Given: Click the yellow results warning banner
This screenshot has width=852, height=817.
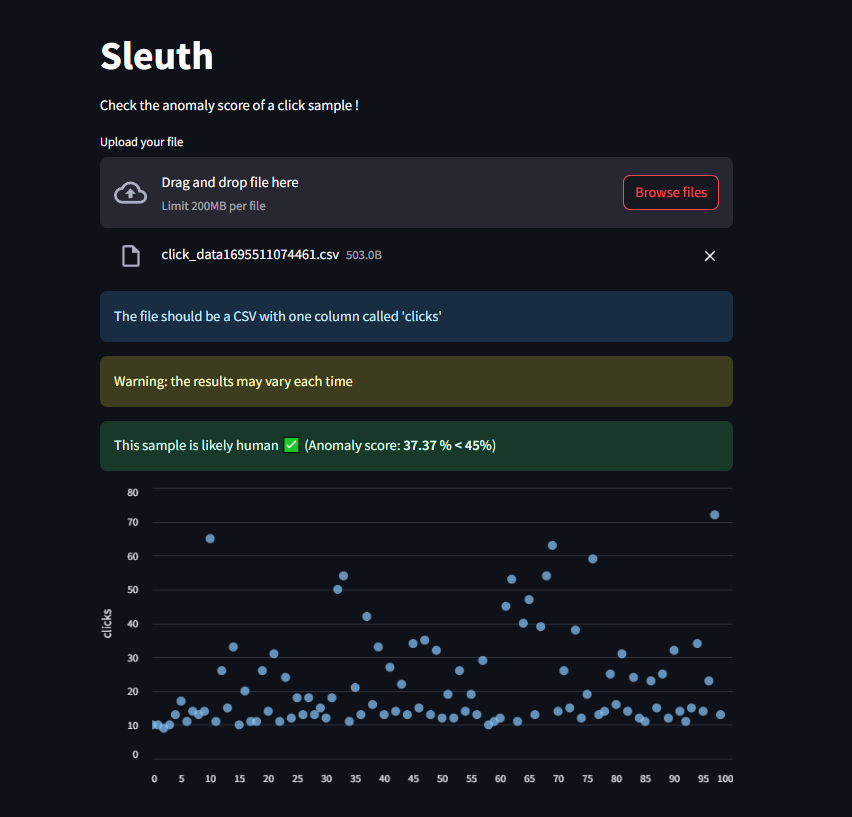Looking at the screenshot, I should (416, 381).
